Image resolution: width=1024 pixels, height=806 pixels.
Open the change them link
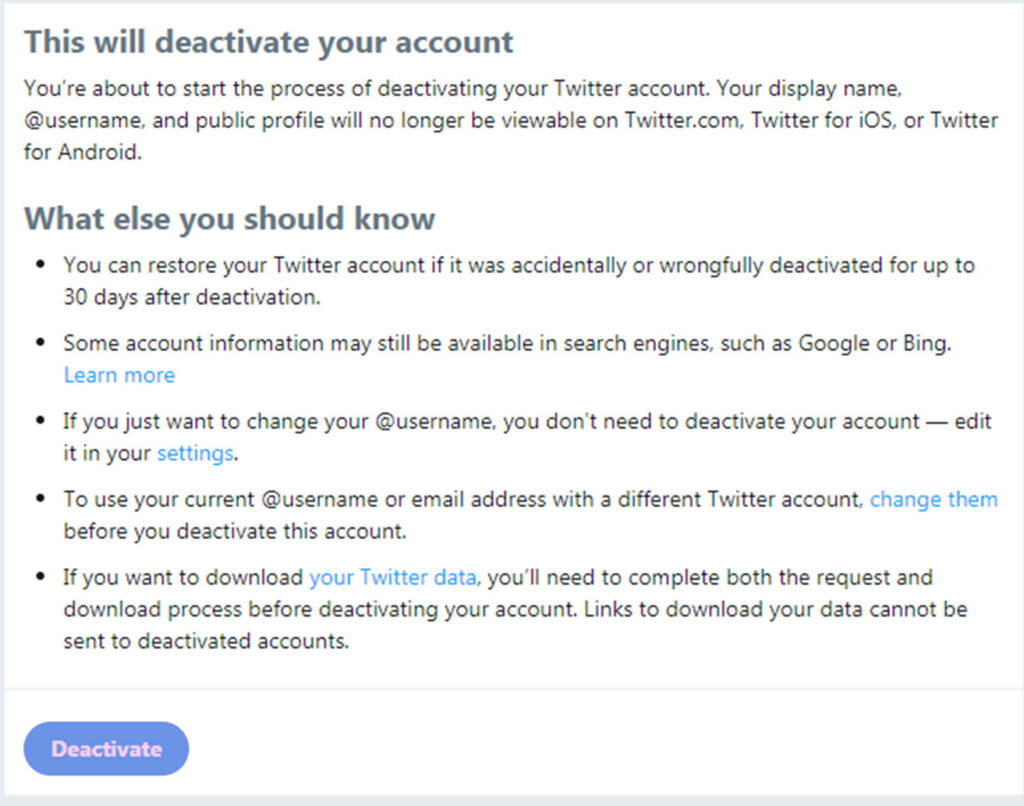933,499
